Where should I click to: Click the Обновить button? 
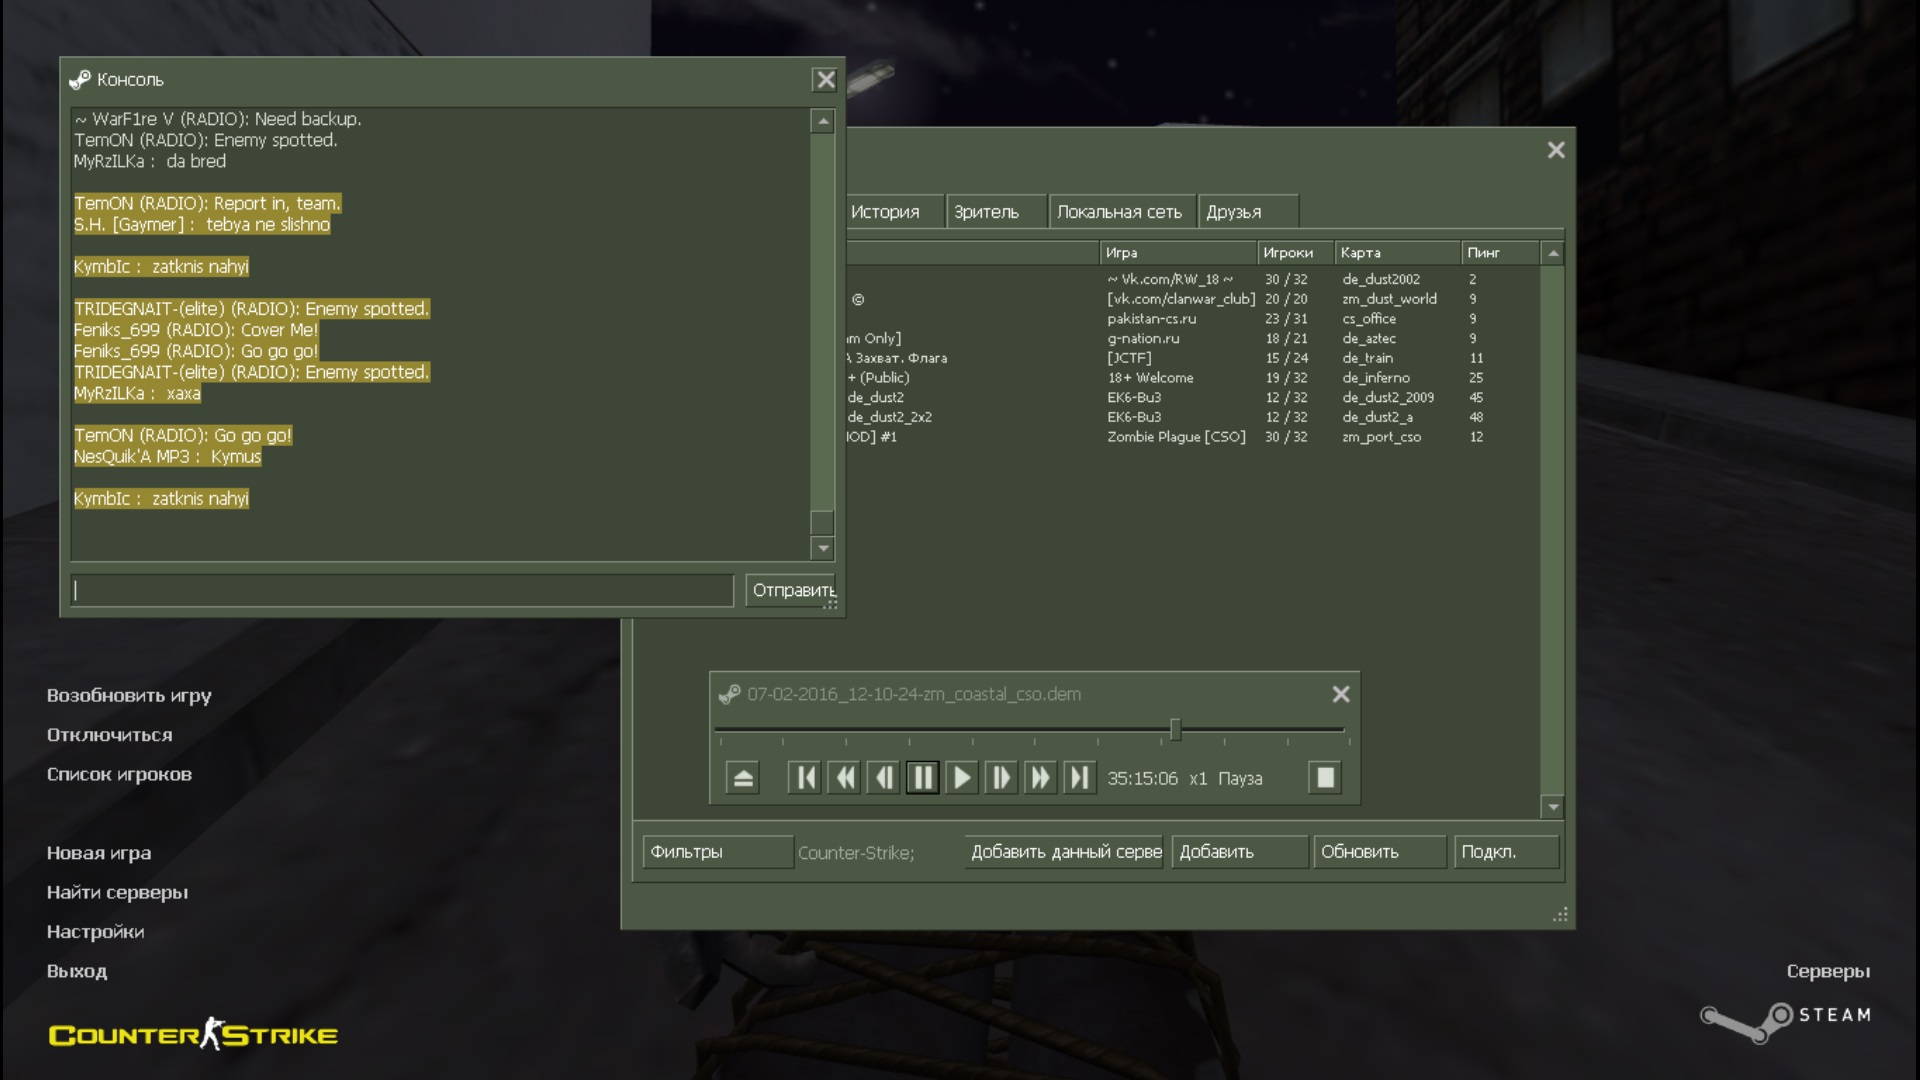tap(1378, 852)
